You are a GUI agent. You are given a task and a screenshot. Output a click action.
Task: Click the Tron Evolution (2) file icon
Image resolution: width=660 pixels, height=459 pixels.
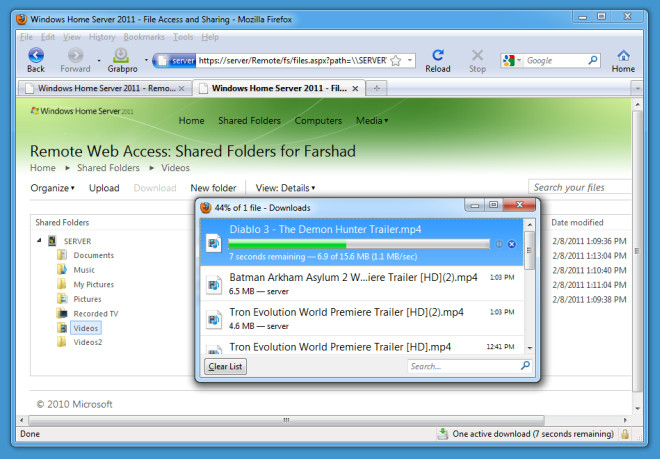(x=213, y=320)
